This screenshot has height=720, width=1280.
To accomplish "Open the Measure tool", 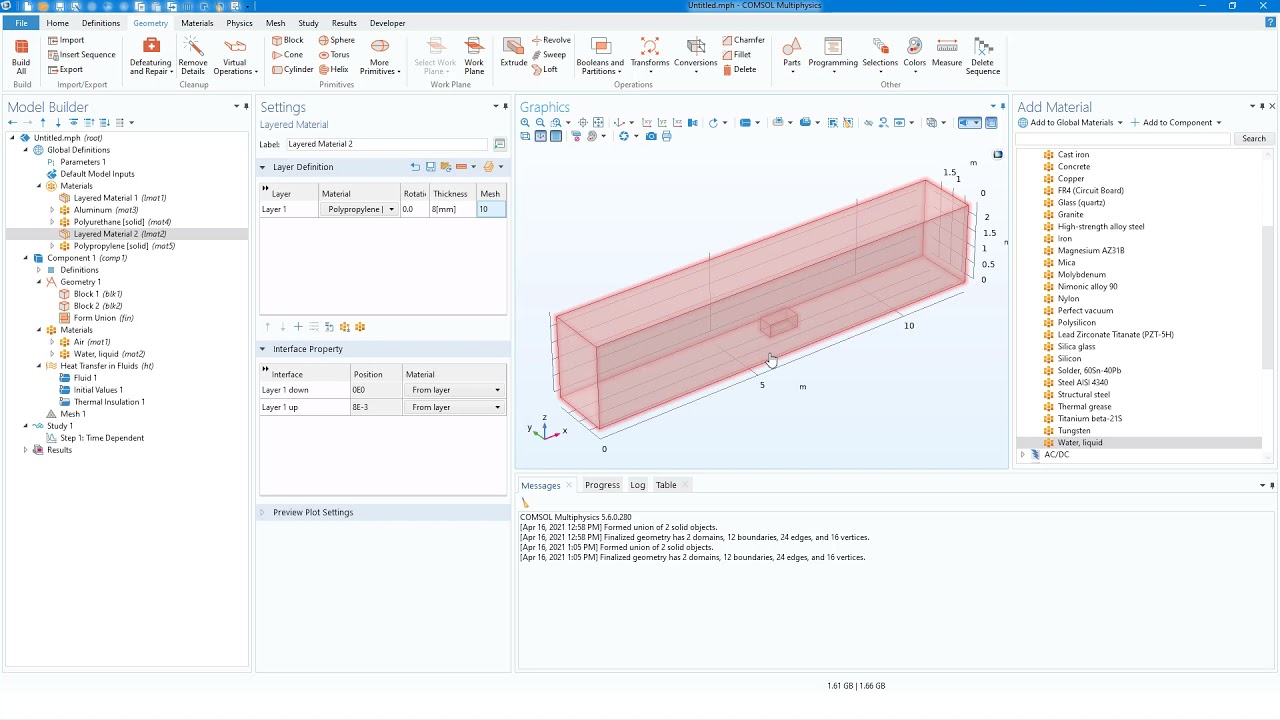I will (946, 53).
